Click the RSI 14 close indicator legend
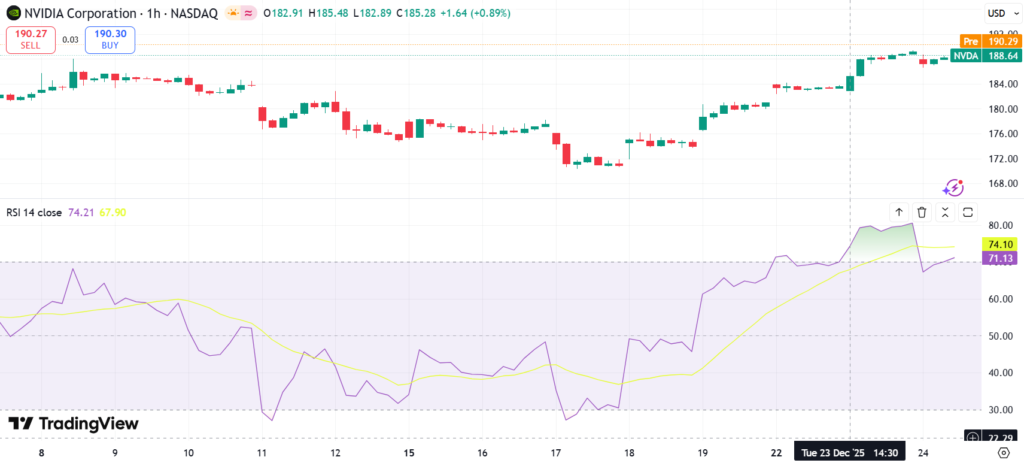 tap(34, 212)
